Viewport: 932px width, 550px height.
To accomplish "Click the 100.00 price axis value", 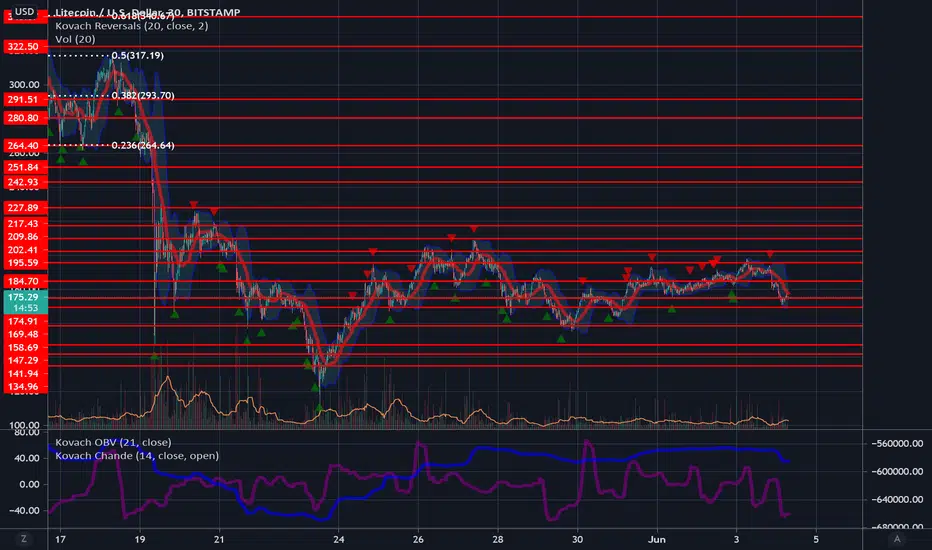I will tap(24, 425).
